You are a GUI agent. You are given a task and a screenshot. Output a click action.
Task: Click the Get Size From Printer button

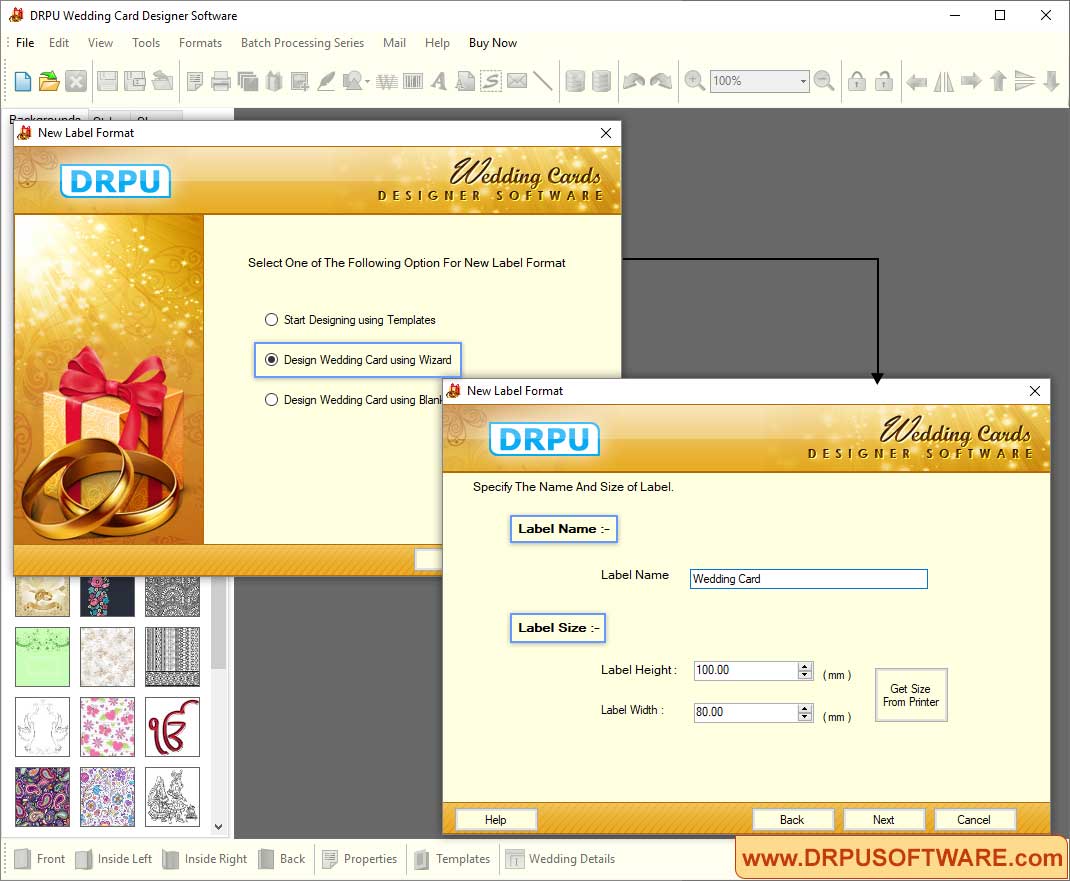point(911,695)
